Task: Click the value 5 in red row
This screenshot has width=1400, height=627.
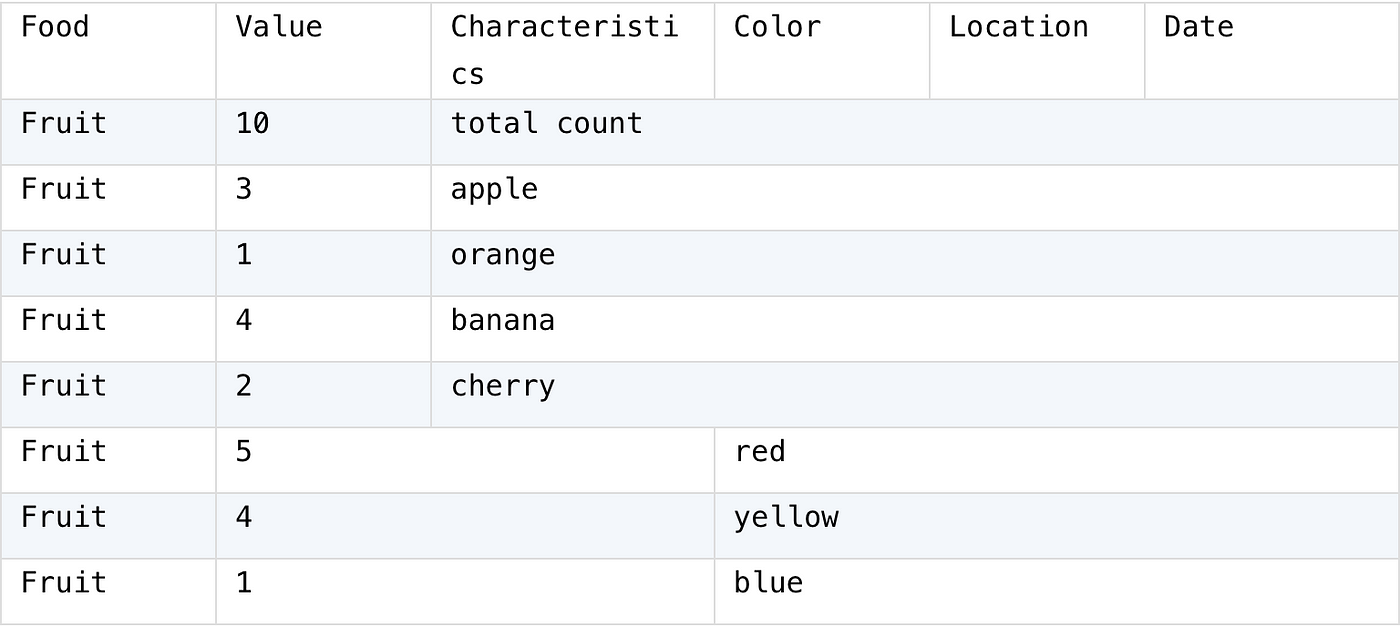Action: (465, 460)
